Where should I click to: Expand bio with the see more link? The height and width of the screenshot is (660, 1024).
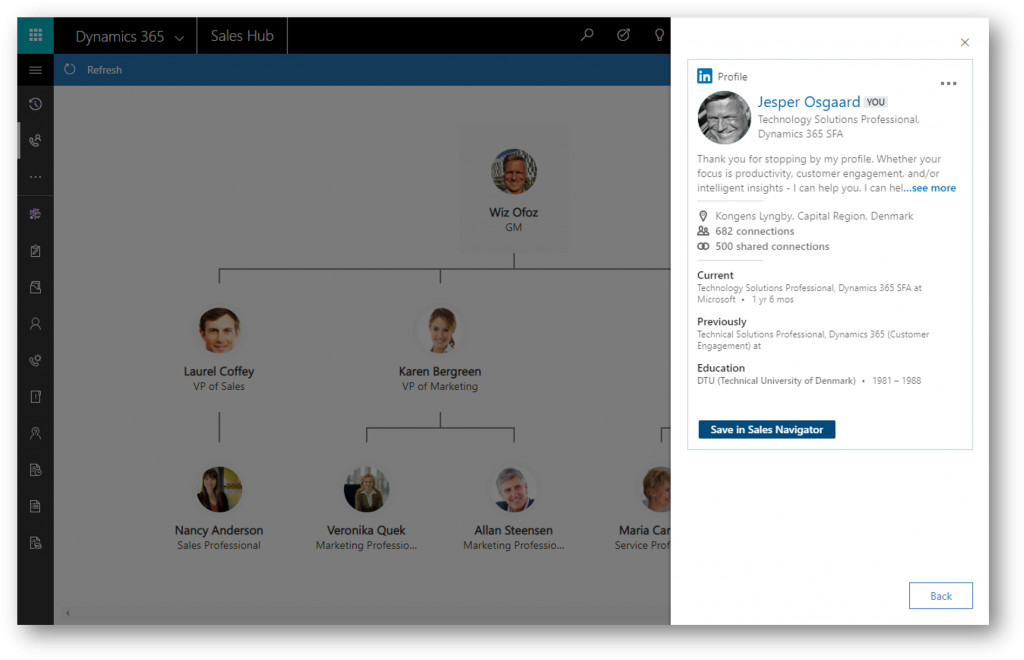pyautogui.click(x=930, y=188)
